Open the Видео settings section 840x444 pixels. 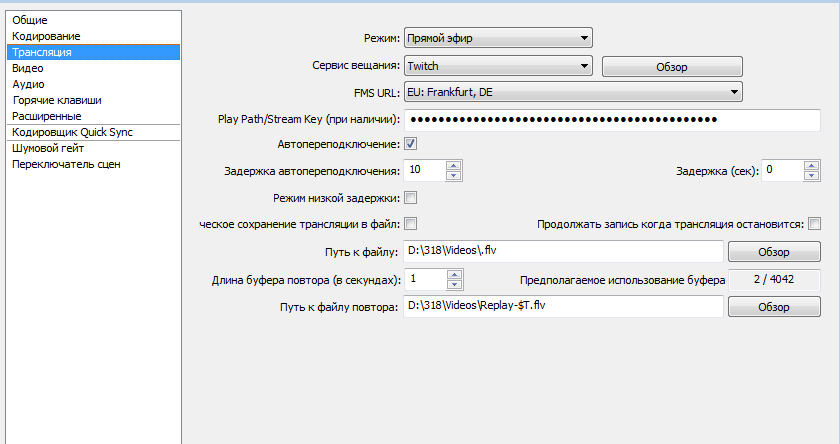pyautogui.click(x=94, y=68)
